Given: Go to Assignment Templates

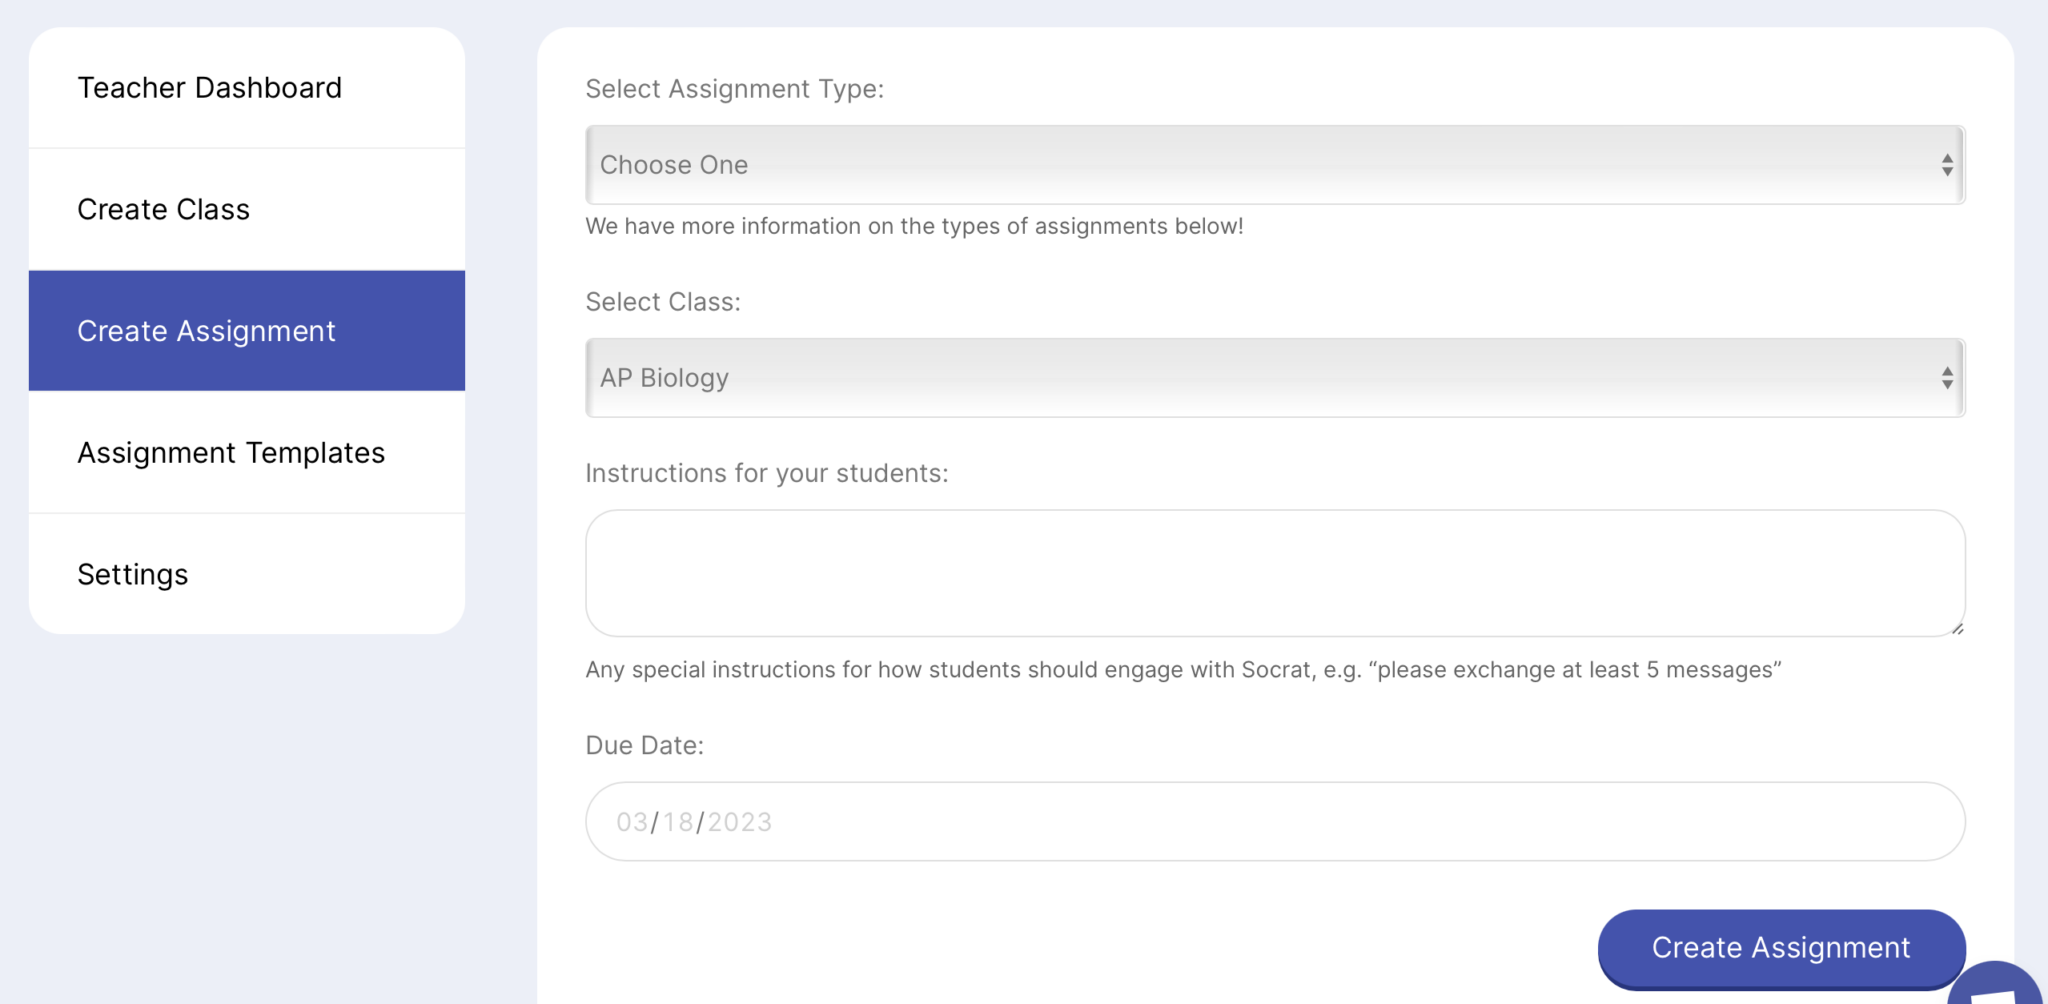Looking at the screenshot, I should (x=230, y=452).
